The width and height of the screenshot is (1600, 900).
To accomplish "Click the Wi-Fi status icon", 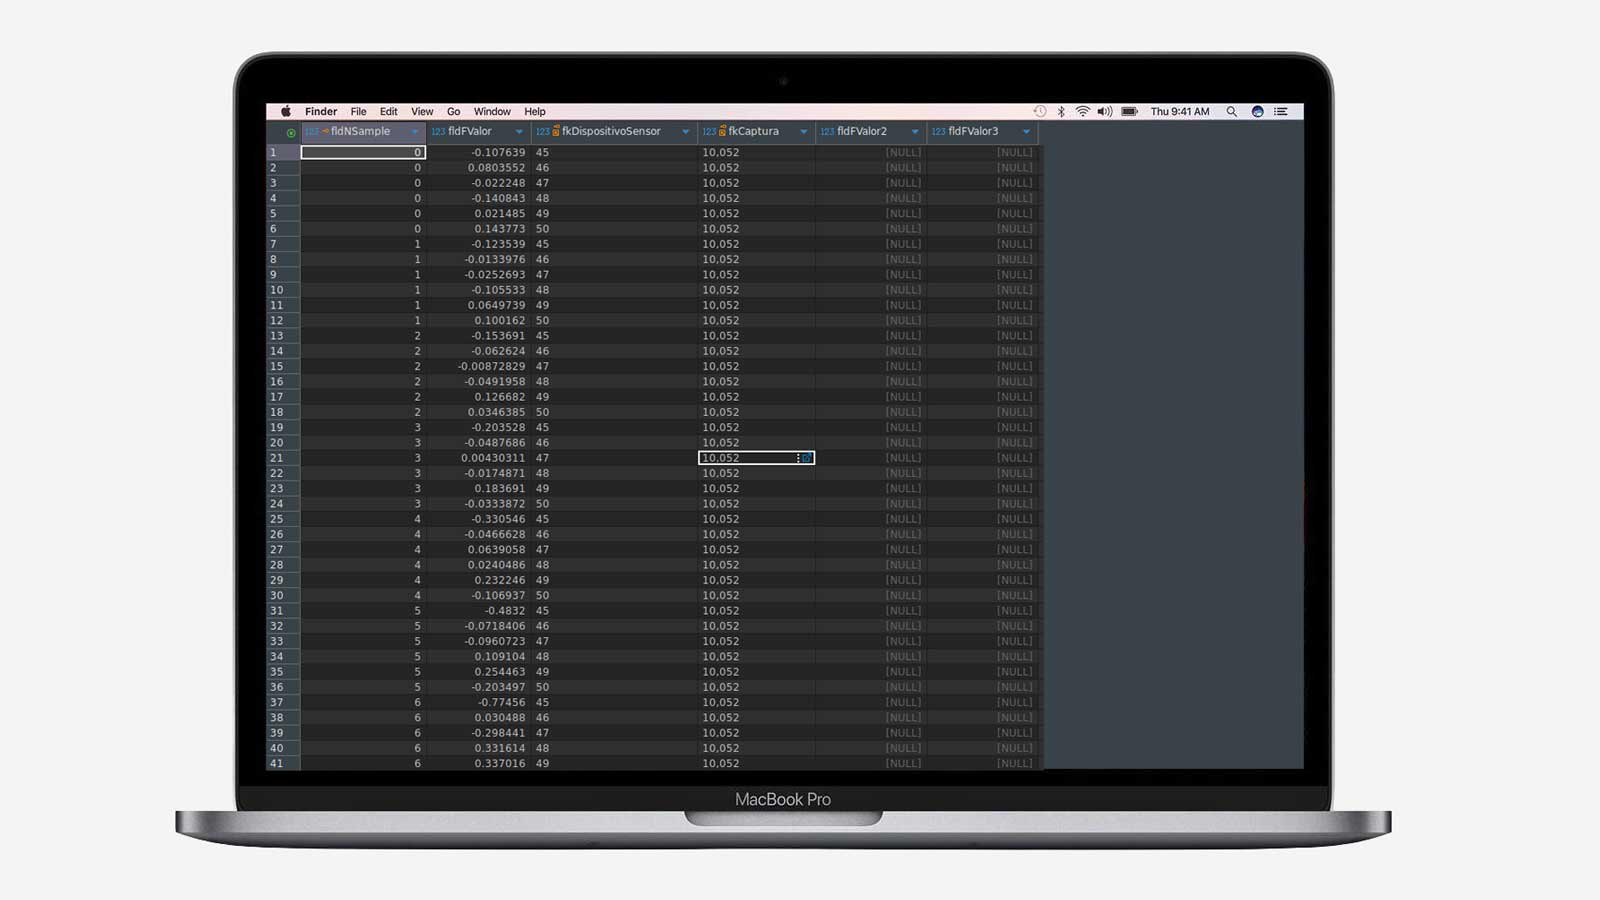I will 1082,112.
